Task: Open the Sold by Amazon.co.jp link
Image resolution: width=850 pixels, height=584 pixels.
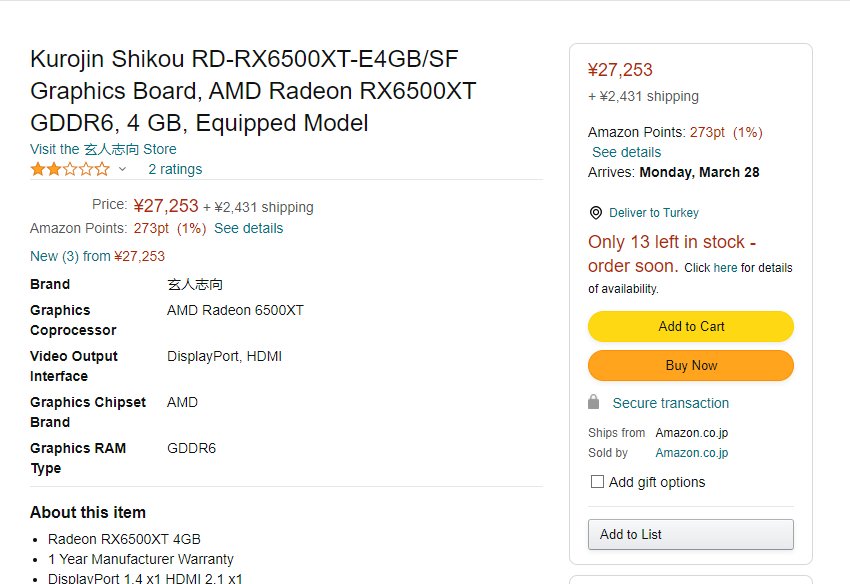Action: pyautogui.click(x=691, y=453)
